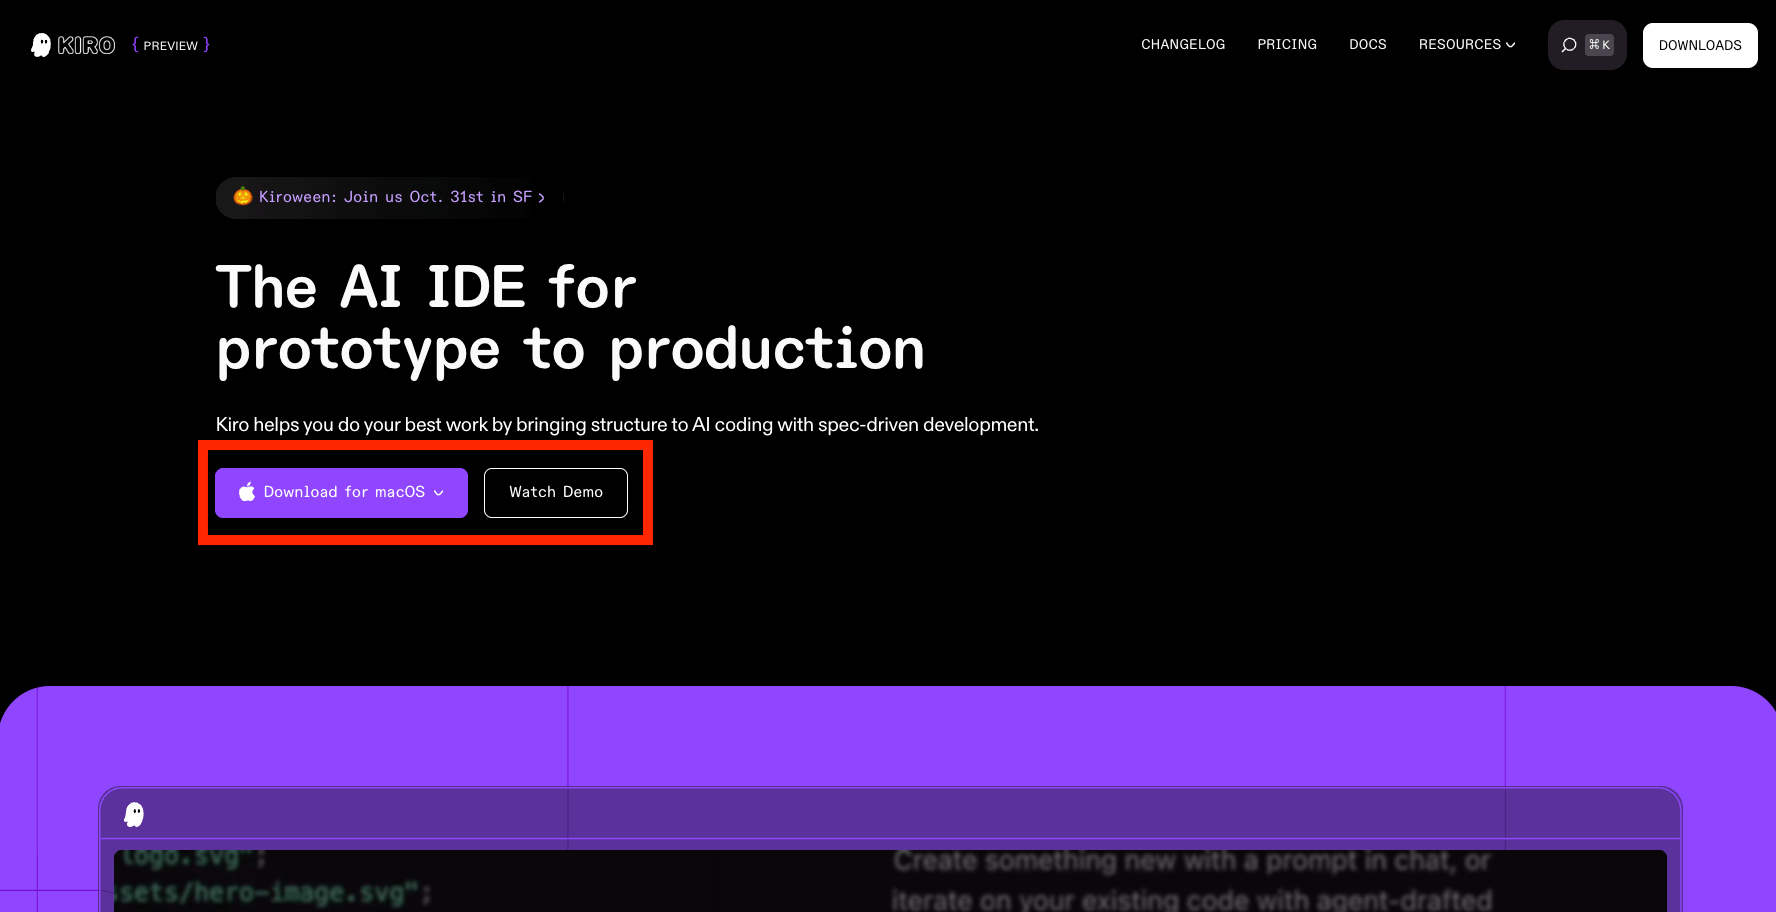Expand the RESOURCES menu
Screen dimensions: 1776x912
click(x=1459, y=45)
